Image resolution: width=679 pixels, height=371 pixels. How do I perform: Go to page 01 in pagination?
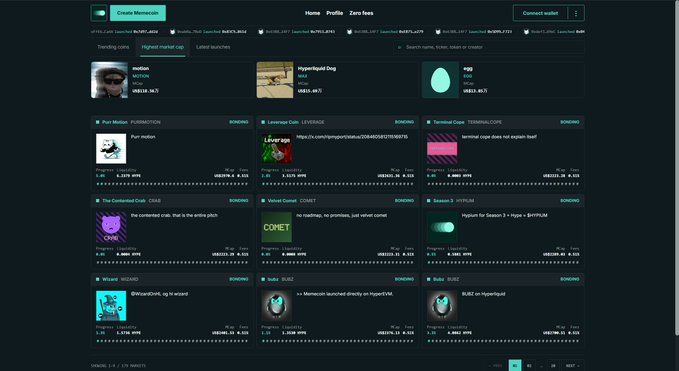click(x=515, y=365)
